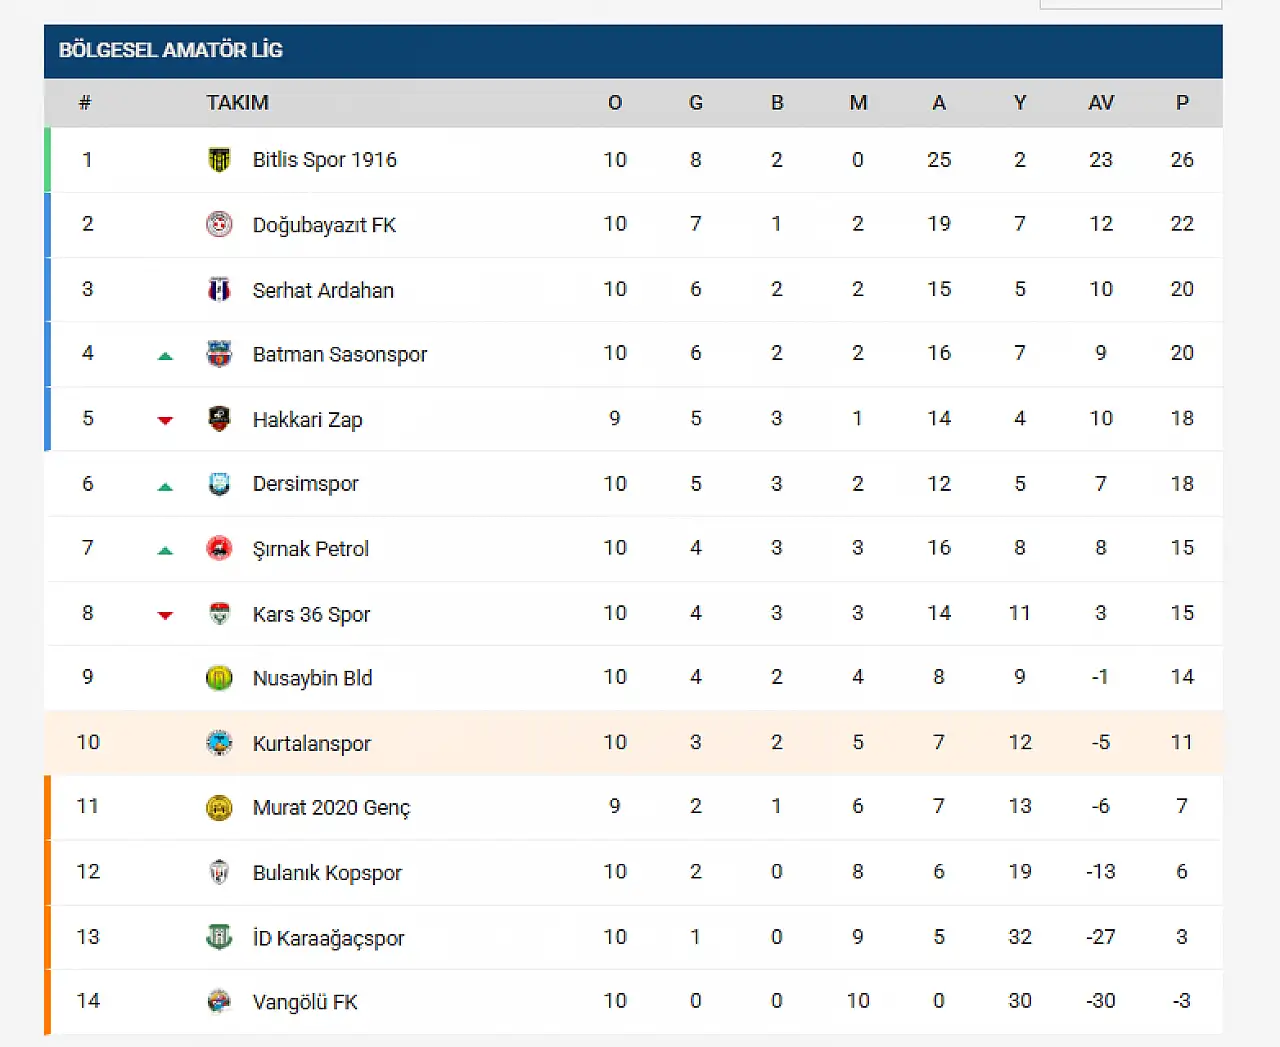
Task: Click the Batman Sasonspor club emblem
Action: click(219, 354)
